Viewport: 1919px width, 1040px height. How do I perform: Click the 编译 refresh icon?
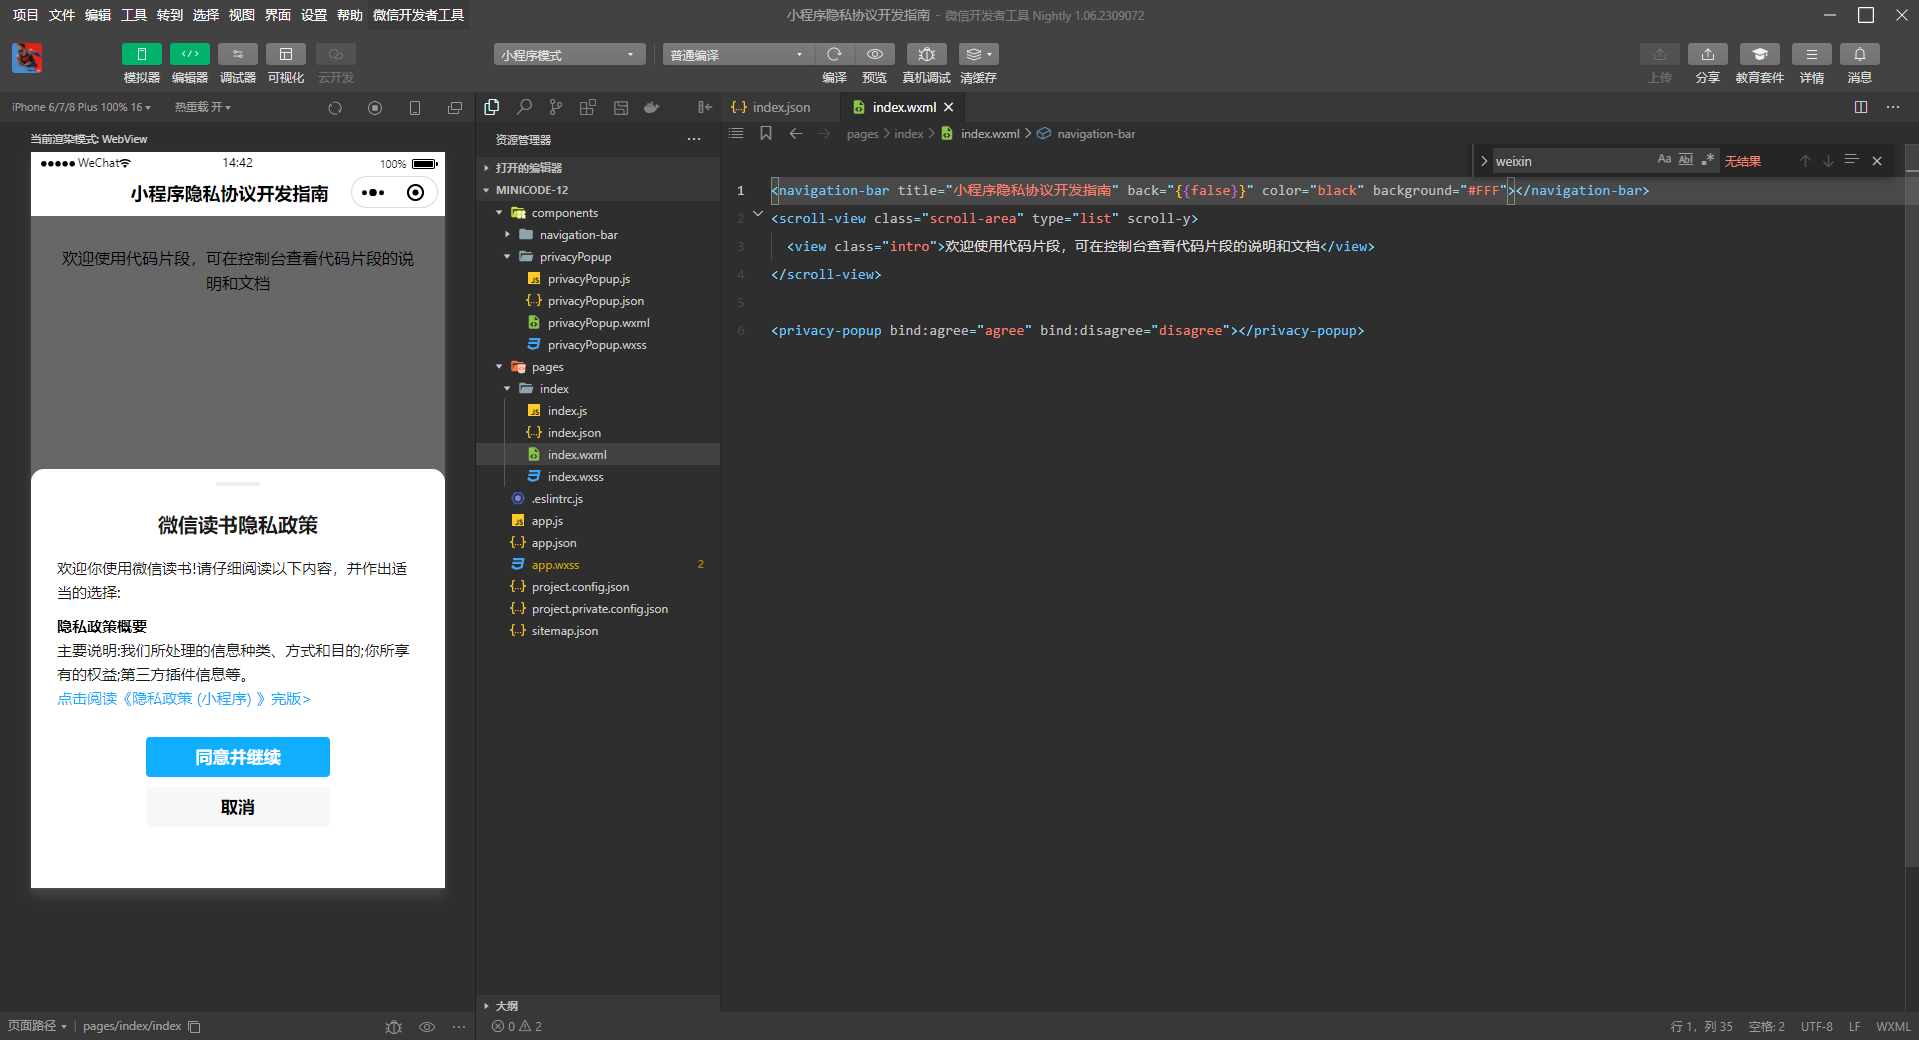coord(834,54)
